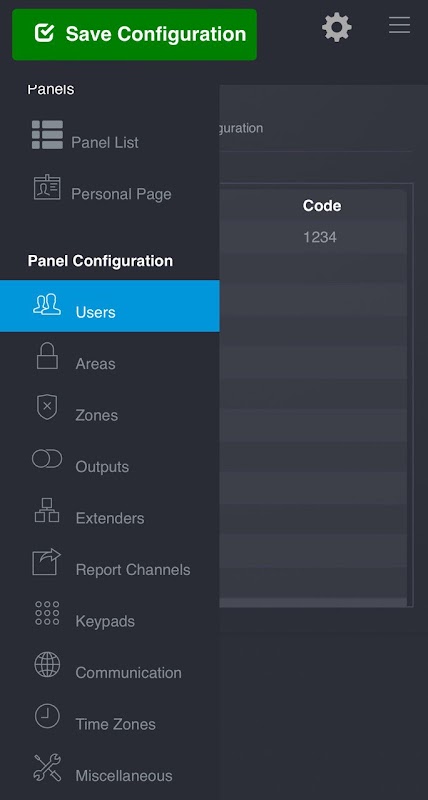Viewport: 428px width, 800px height.
Task: Toggle the hamburger menu icon
Action: point(399,25)
